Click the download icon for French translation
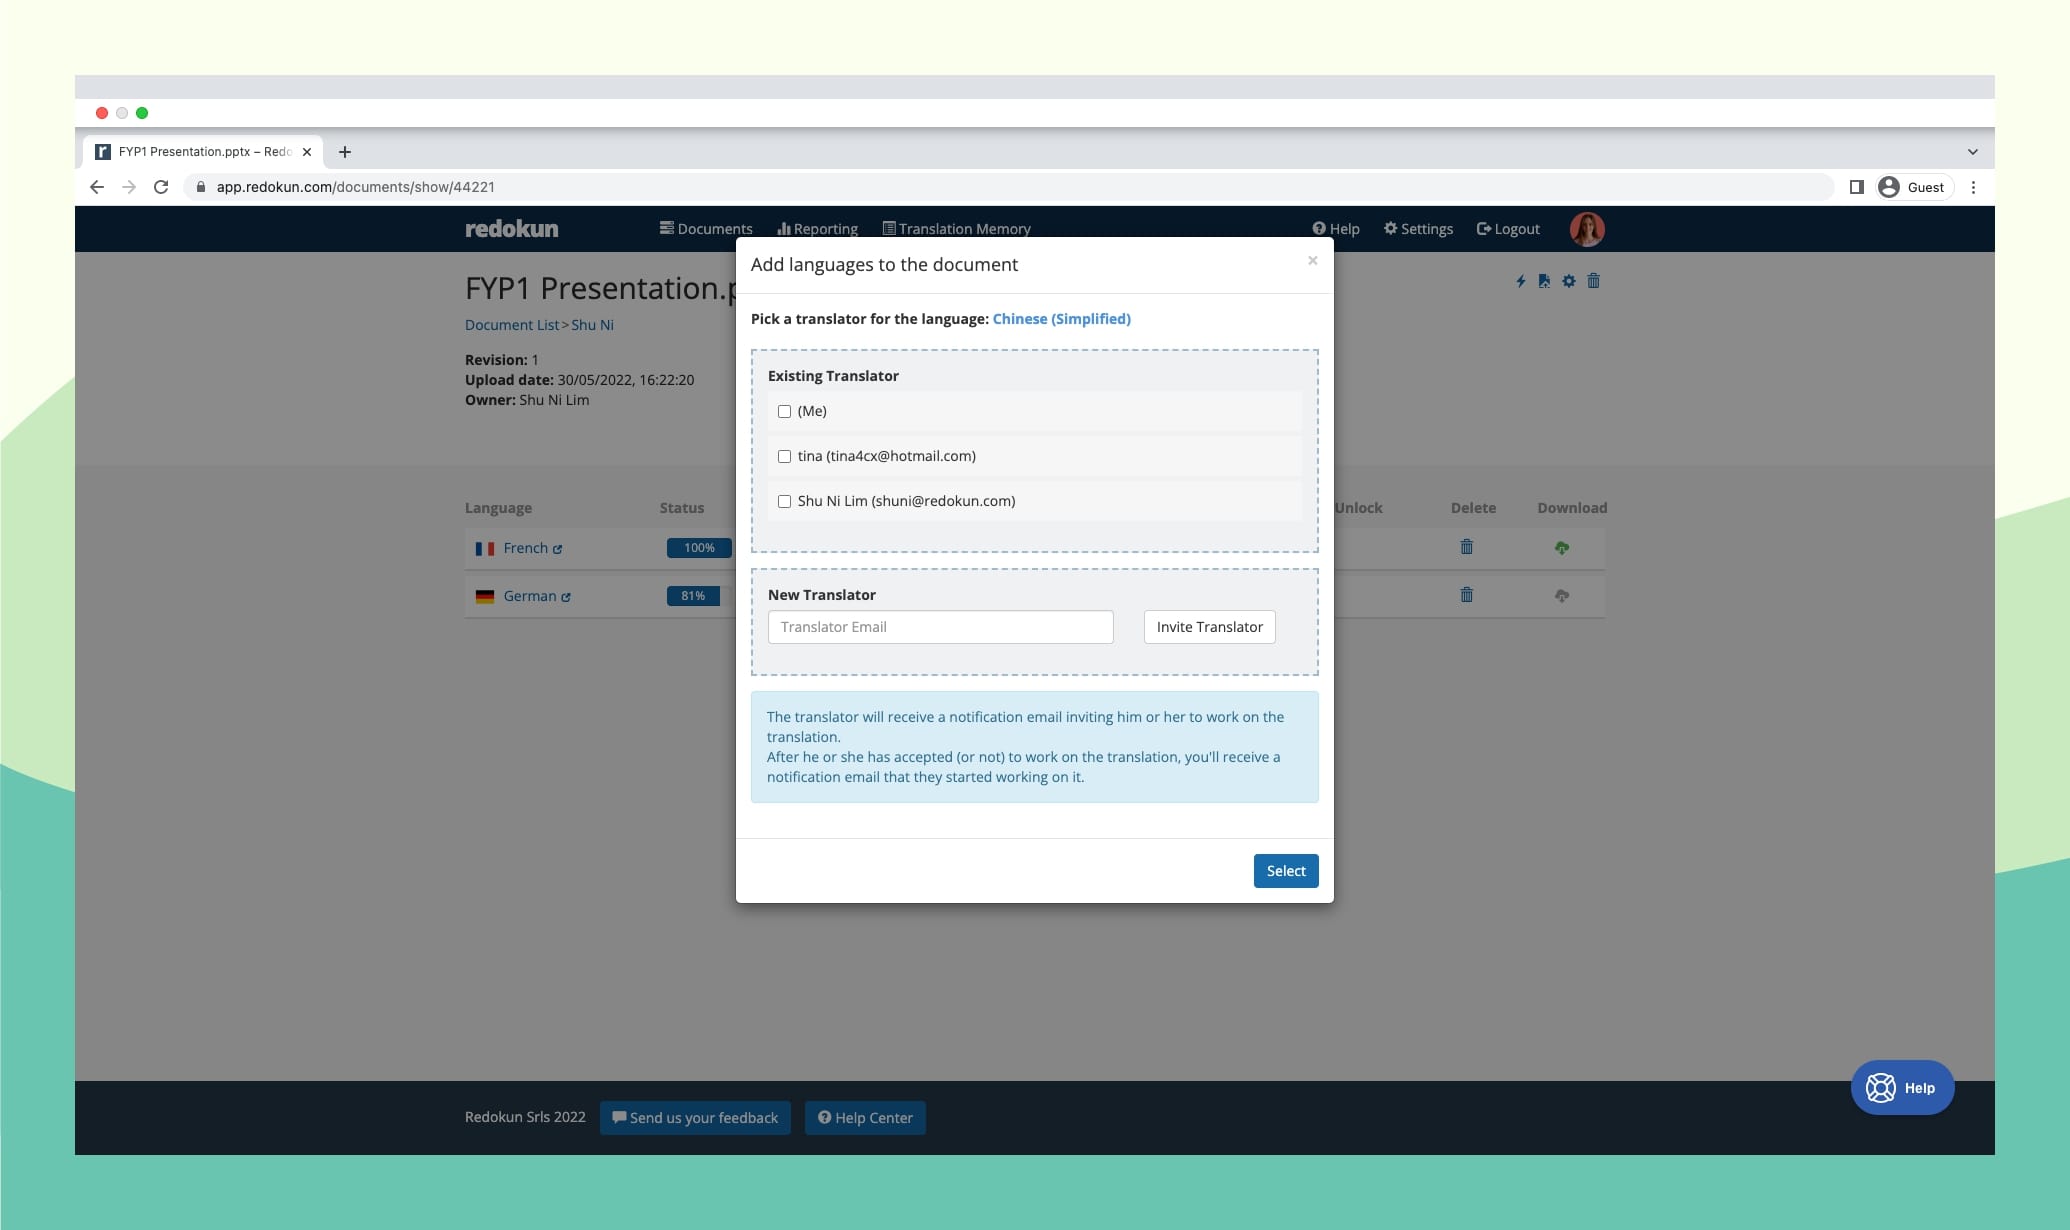 pos(1562,548)
